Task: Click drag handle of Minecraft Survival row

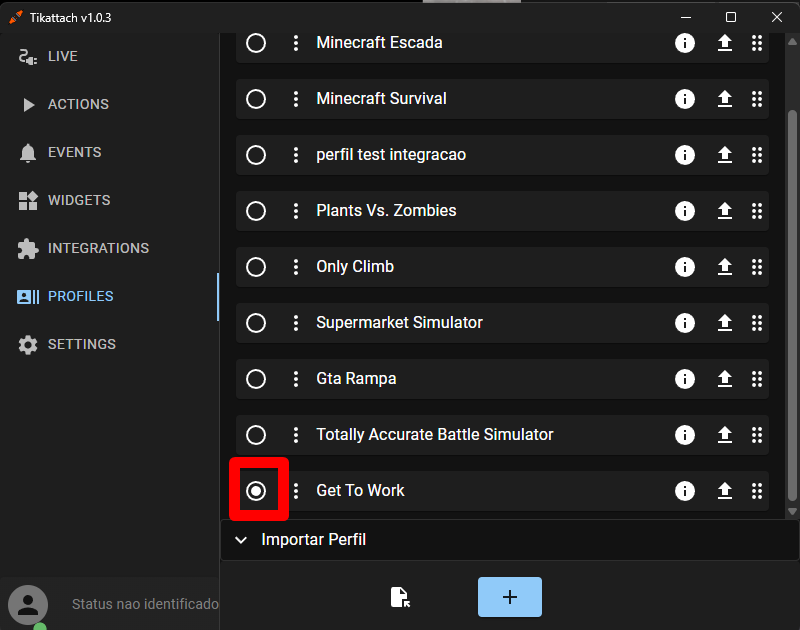Action: [x=757, y=99]
